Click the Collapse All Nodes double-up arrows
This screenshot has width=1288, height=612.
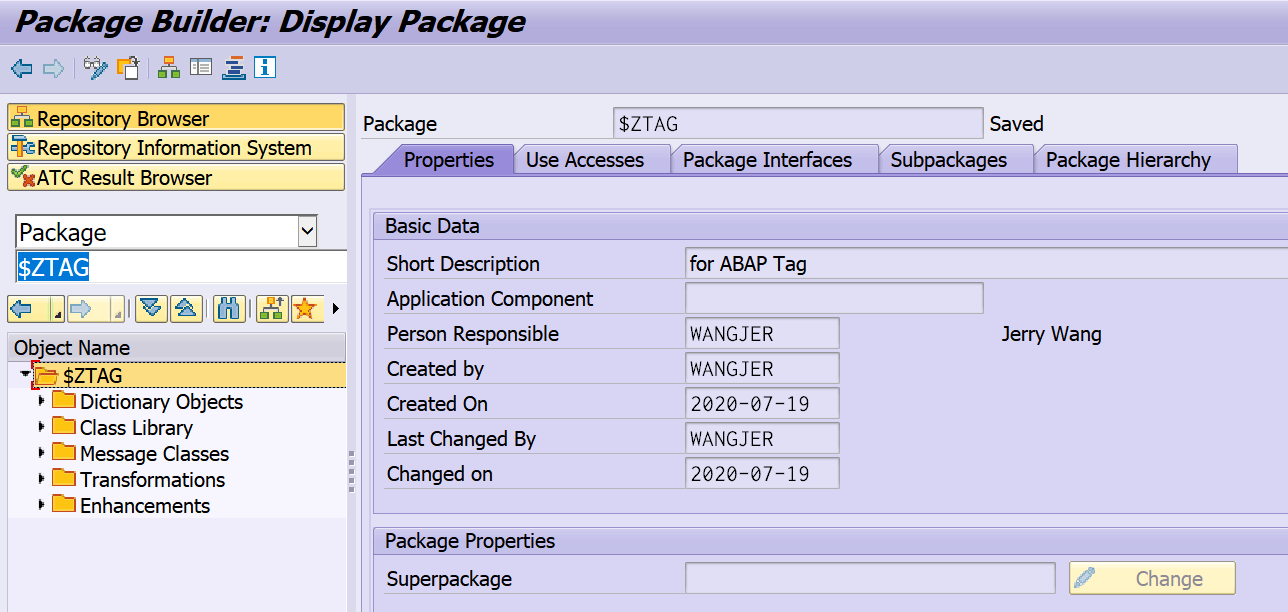(186, 309)
